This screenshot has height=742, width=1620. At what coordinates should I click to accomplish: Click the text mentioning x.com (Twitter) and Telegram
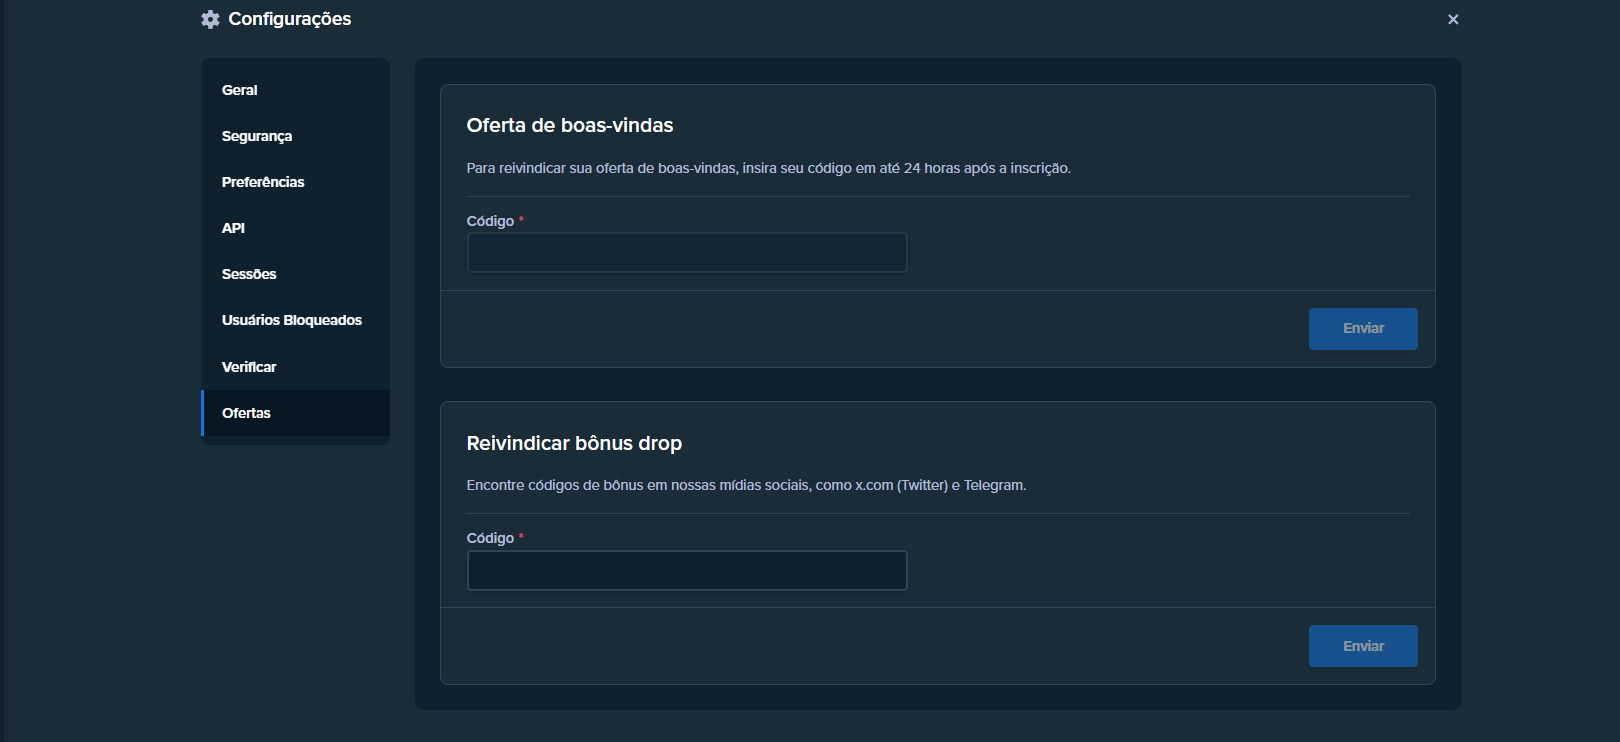pyautogui.click(x=746, y=485)
